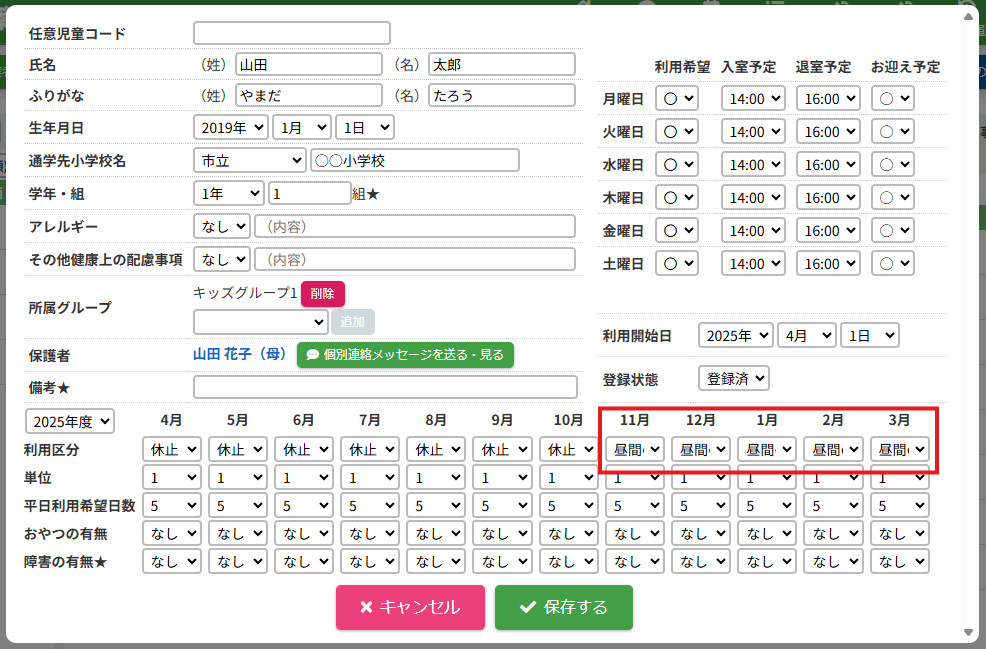Click the 任意児童コード input field
986x649 pixels.
click(x=291, y=34)
